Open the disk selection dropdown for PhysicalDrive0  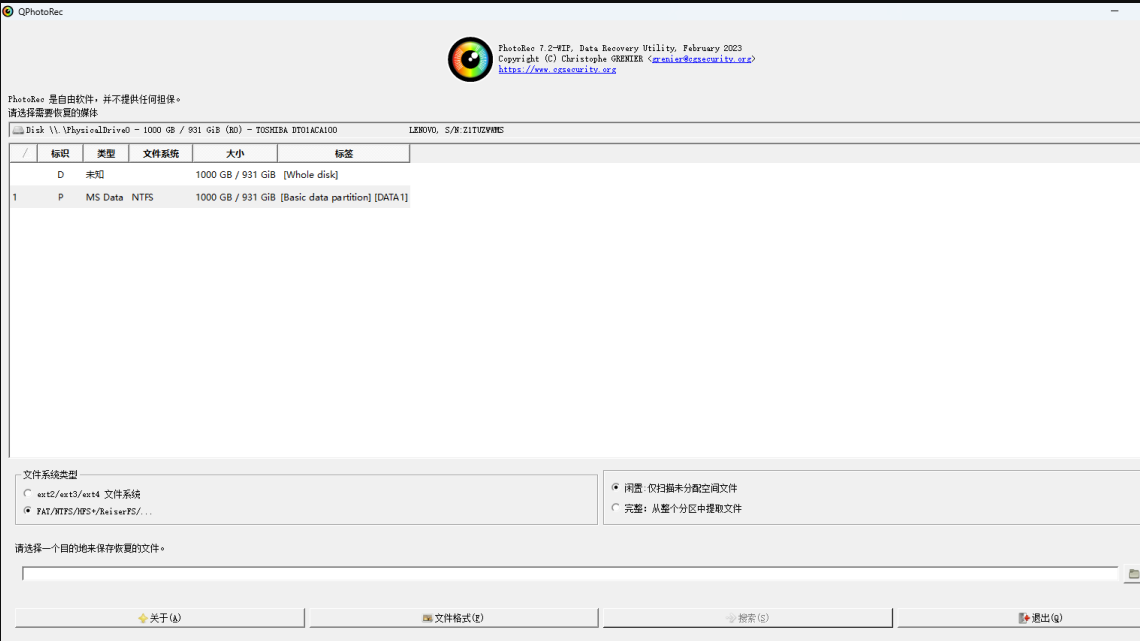[570, 130]
